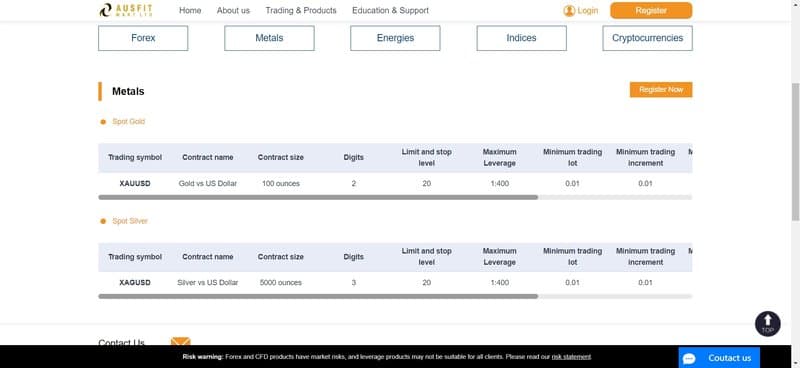800x368 pixels.
Task: Click the page vertical scrollbar thumb
Action: pos(795,151)
